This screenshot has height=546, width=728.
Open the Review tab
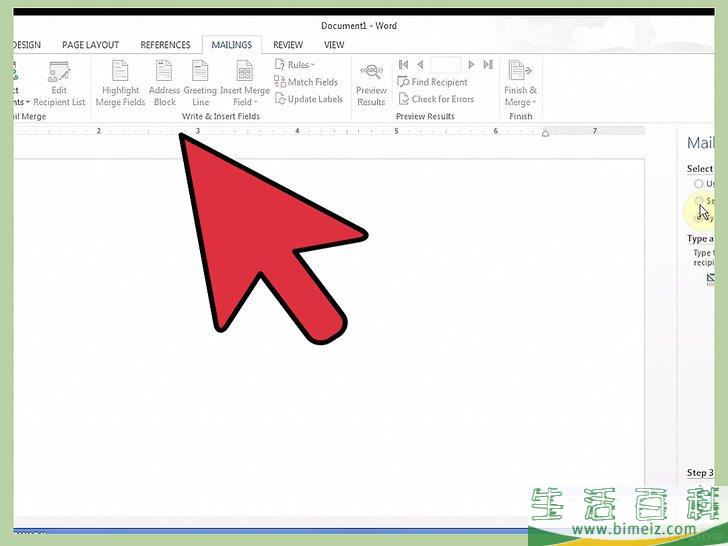tap(288, 45)
